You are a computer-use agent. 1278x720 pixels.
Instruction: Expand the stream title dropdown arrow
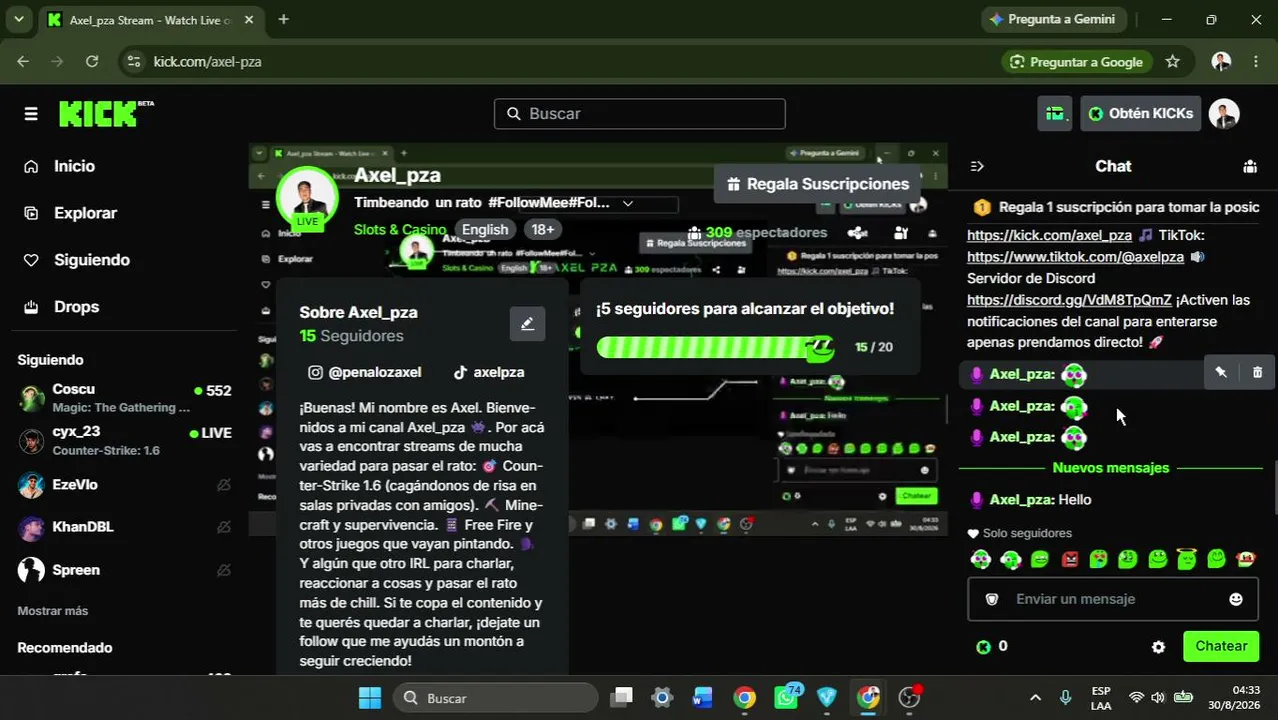628,203
